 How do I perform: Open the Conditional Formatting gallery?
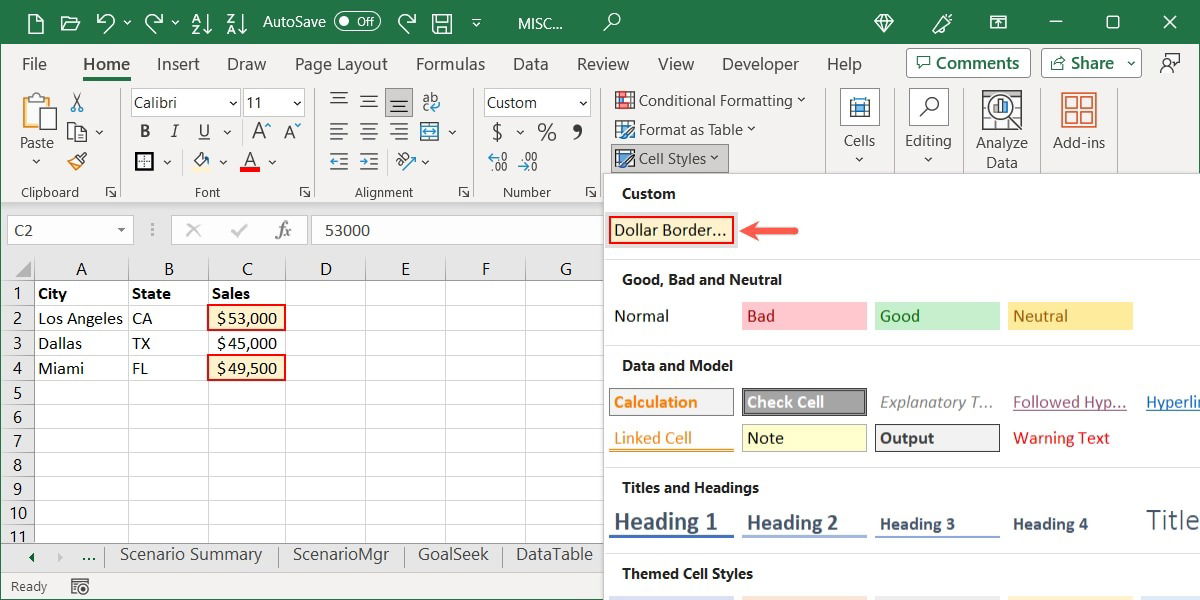click(712, 101)
